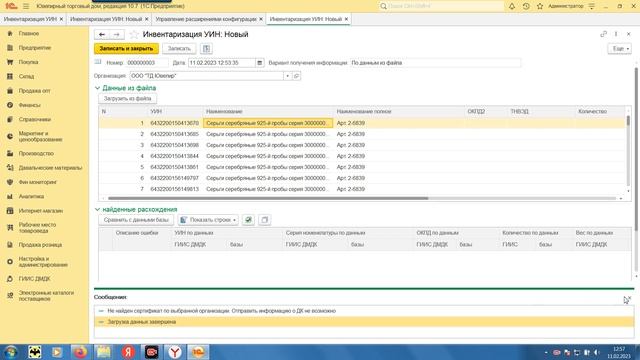The width and height of the screenshot is (640, 360).
Task: Click Записать button
Action: [179, 49]
